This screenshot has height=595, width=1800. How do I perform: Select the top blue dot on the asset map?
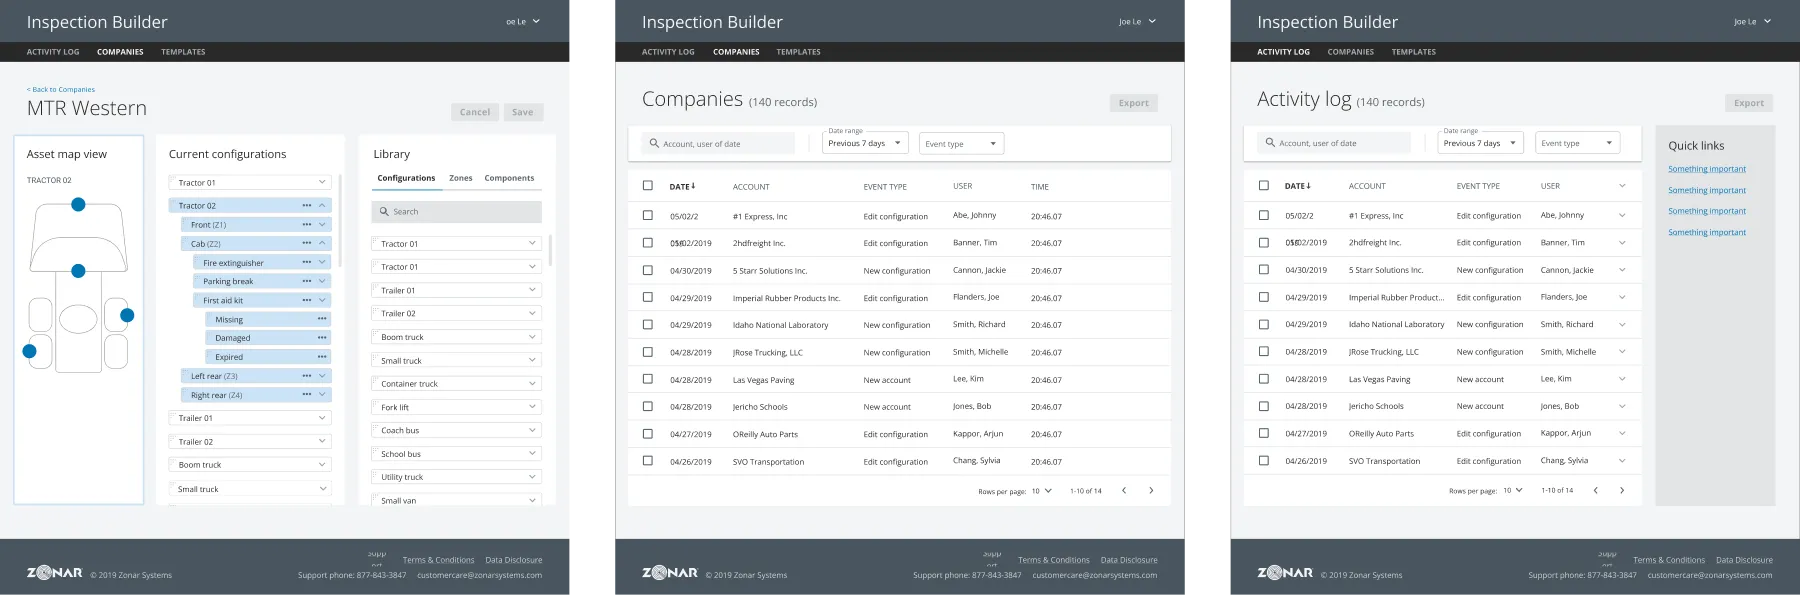pyautogui.click(x=78, y=204)
